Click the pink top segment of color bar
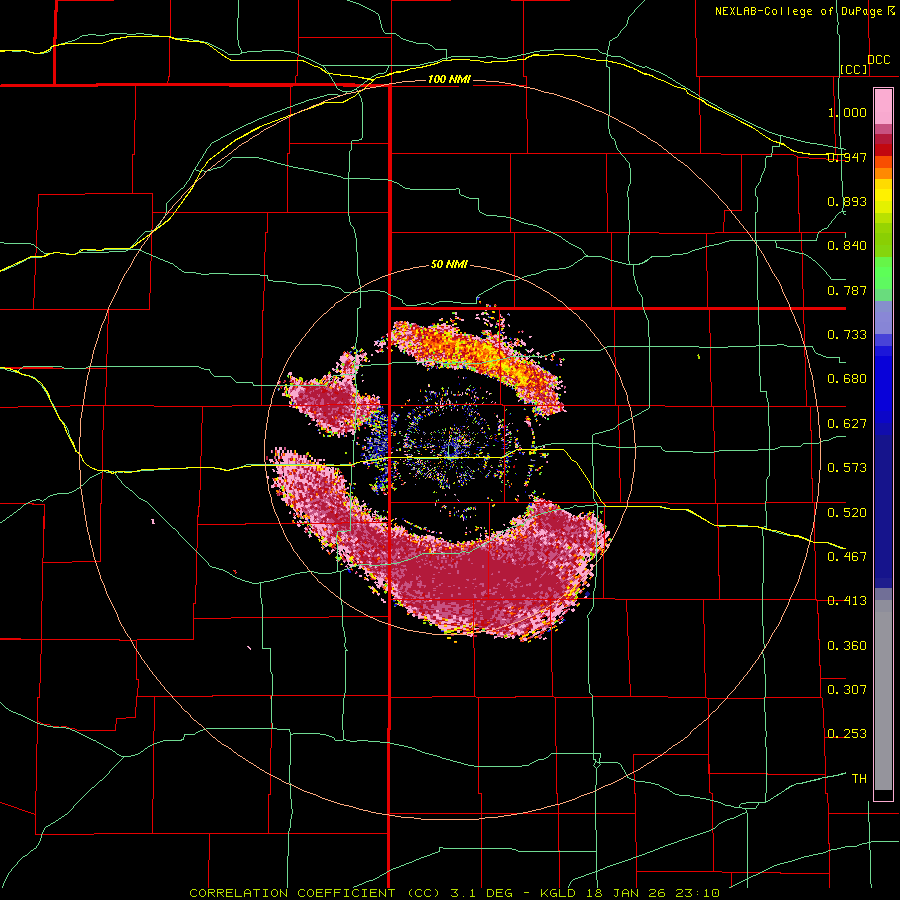This screenshot has width=900, height=900. tap(883, 106)
